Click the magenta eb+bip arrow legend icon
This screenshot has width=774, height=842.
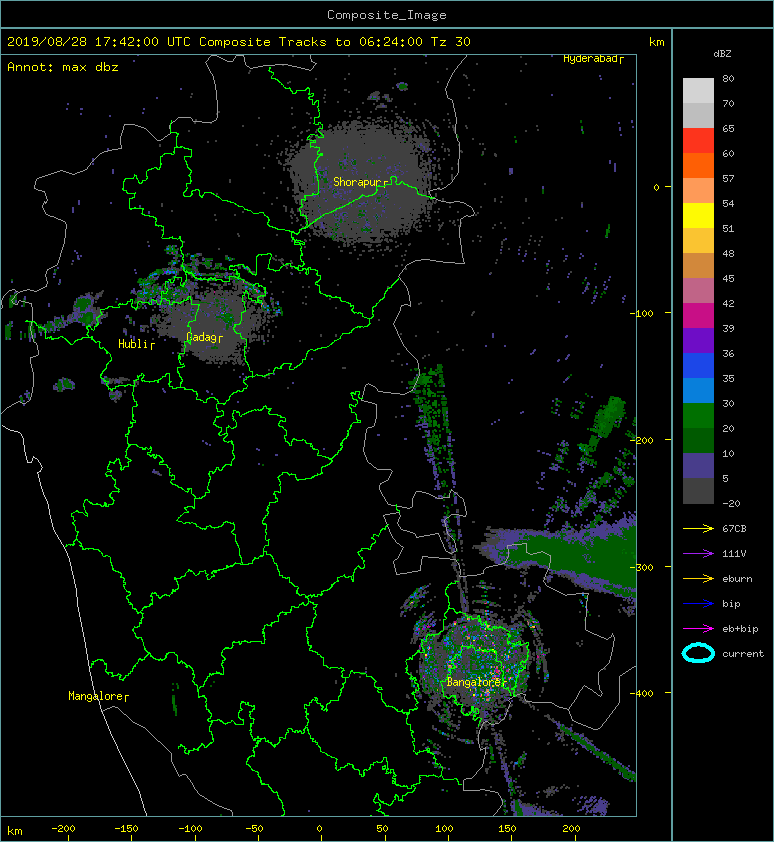(x=698, y=629)
